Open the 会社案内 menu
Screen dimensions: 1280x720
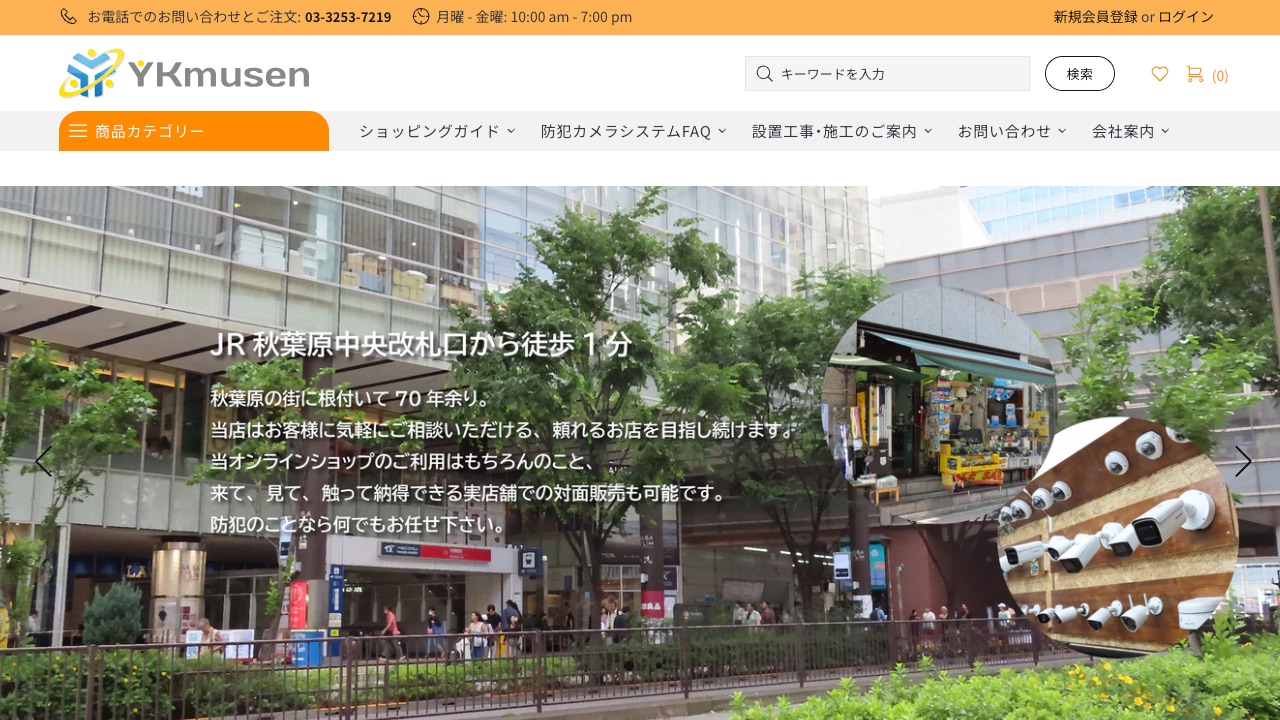1130,131
